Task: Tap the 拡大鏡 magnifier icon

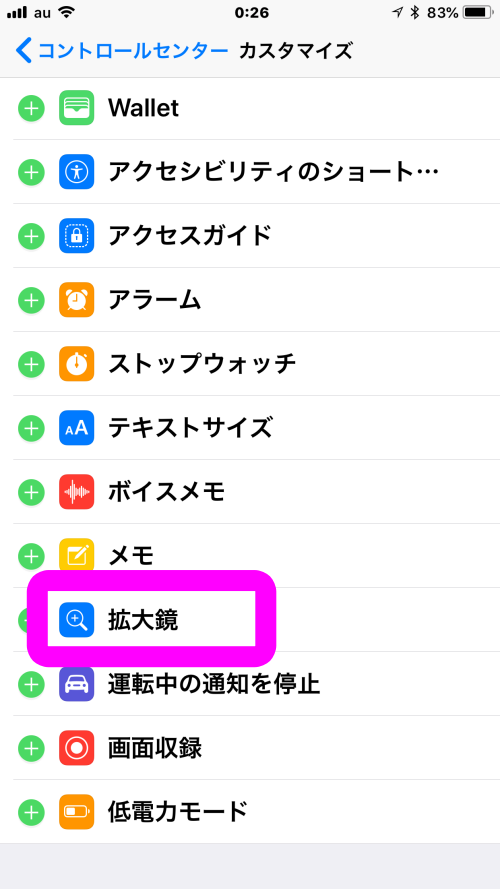Action: pyautogui.click(x=77, y=620)
